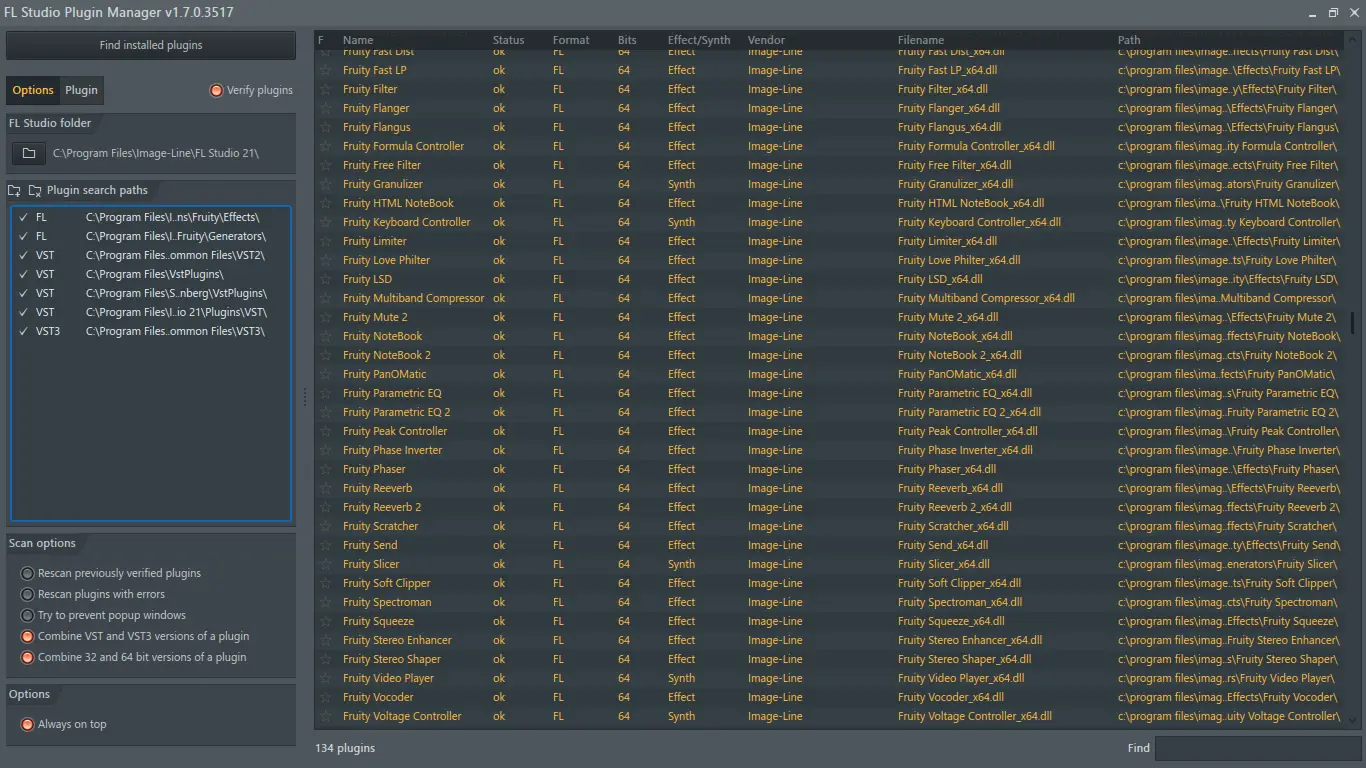Toggle Combine 32 and 64 bit versions
The image size is (1366, 768).
pos(27,657)
